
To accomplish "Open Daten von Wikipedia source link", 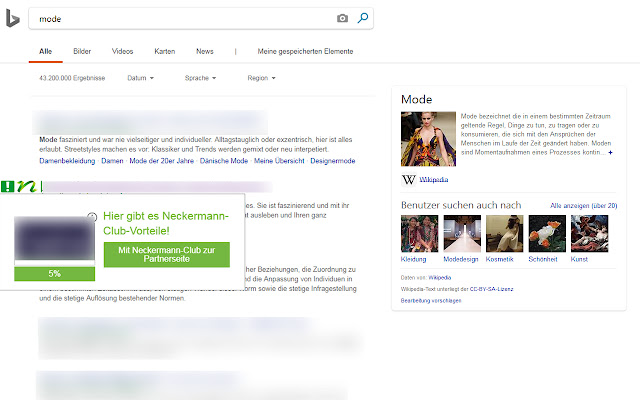I will coord(440,278).
